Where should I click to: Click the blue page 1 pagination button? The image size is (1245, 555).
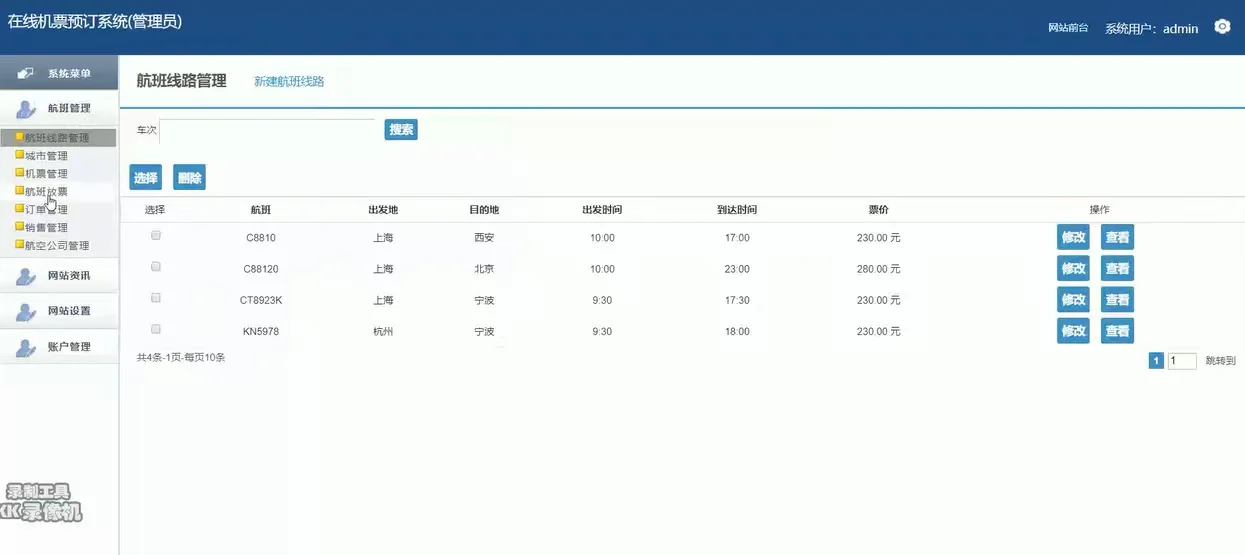[x=1156, y=361]
